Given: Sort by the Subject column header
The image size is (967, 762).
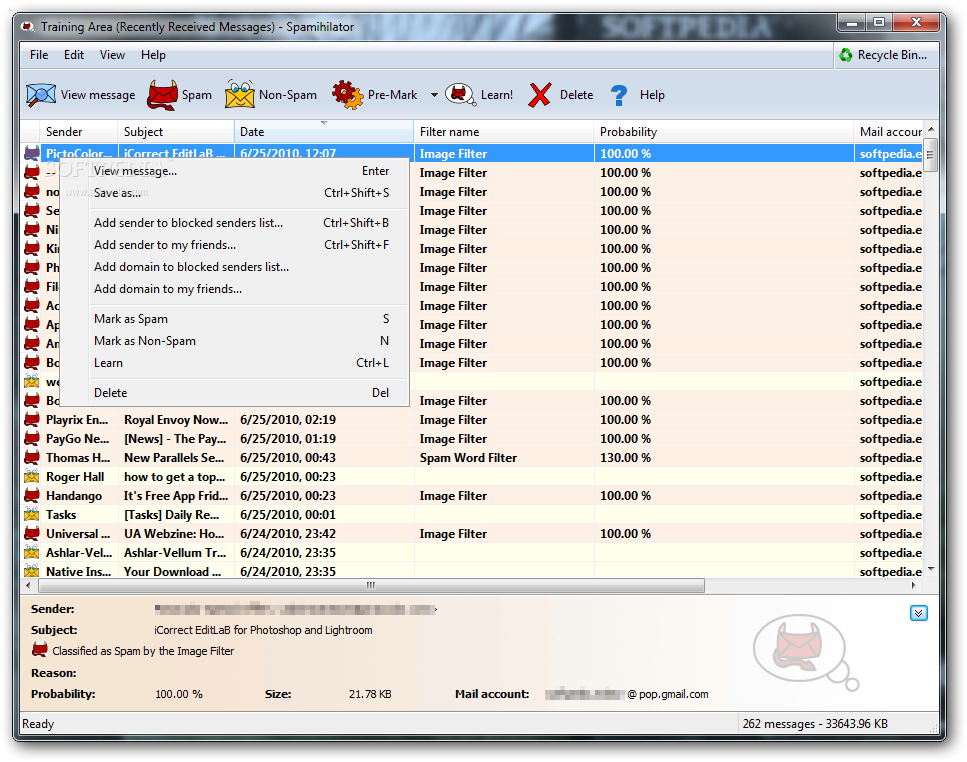Looking at the screenshot, I should (x=176, y=132).
